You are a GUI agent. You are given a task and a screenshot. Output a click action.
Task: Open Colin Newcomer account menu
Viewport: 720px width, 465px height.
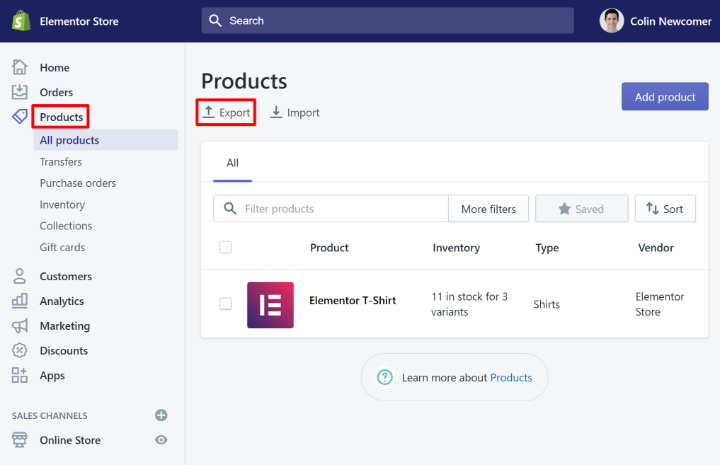point(655,21)
